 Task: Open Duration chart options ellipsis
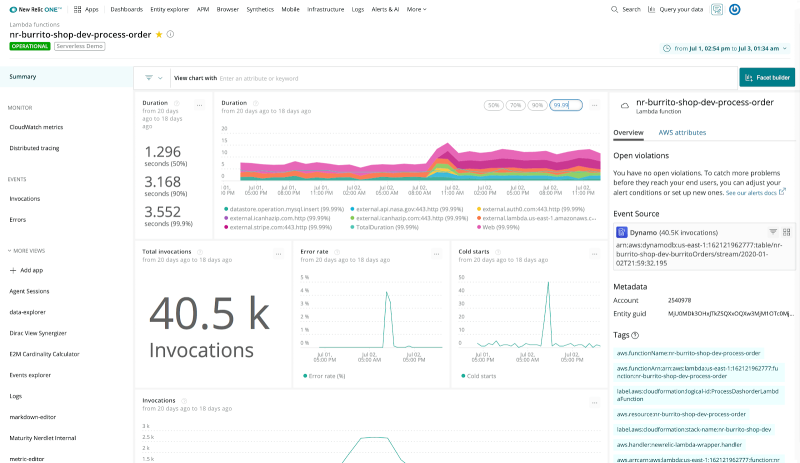(x=594, y=105)
